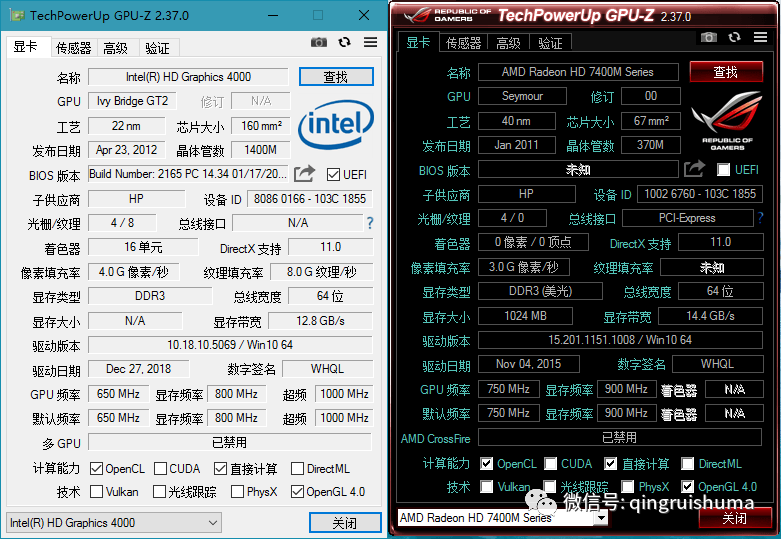Toggle CUDA checkbox in Intel window
This screenshot has width=781, height=539.
[x=160, y=469]
